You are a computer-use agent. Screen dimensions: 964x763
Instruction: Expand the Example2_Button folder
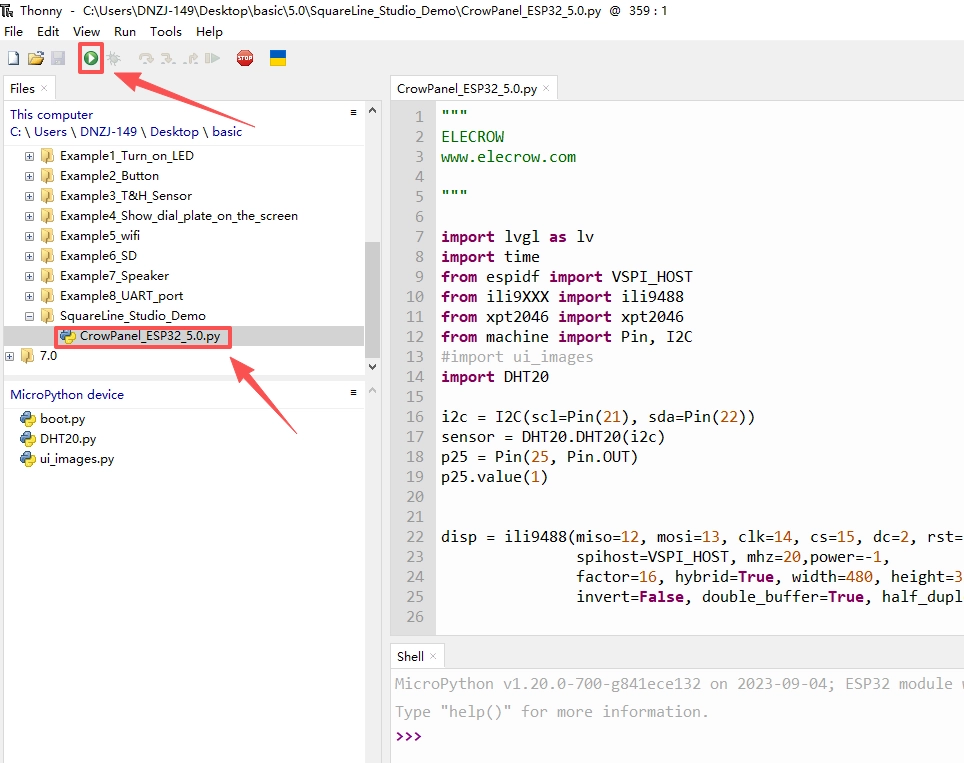coord(30,176)
